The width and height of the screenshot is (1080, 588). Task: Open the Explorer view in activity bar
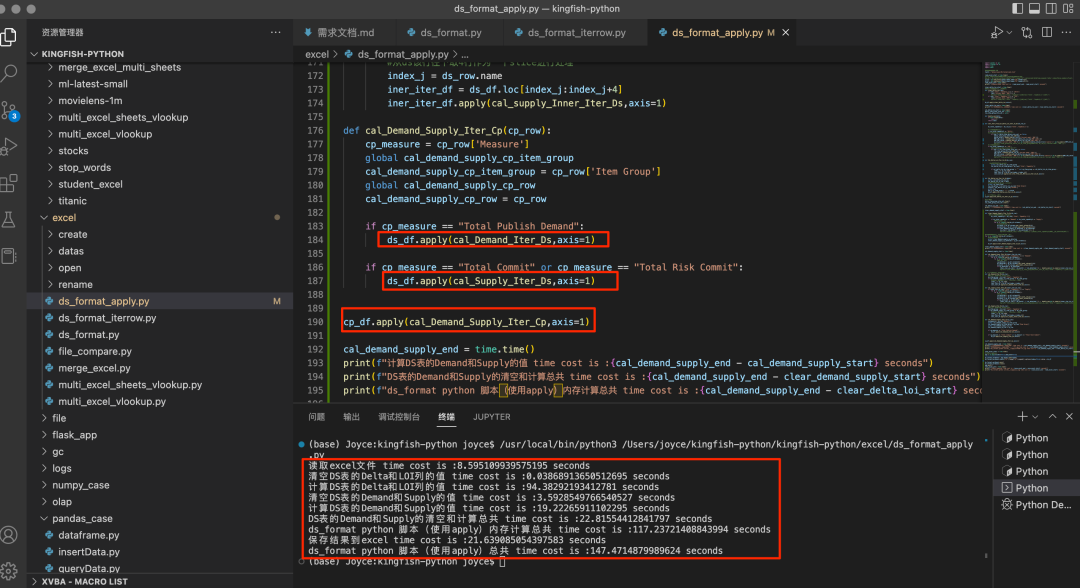pyautogui.click(x=9, y=36)
